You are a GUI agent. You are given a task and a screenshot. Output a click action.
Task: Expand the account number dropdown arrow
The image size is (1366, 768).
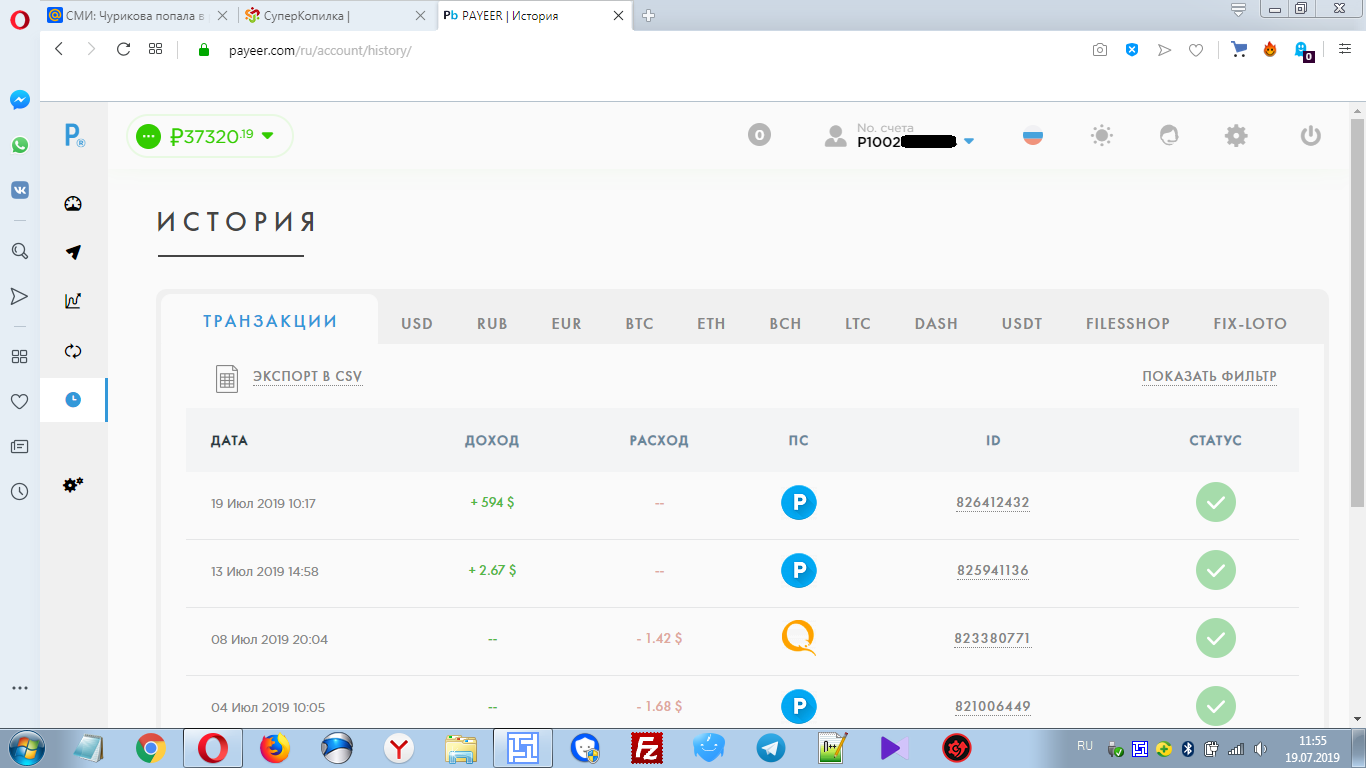[968, 141]
